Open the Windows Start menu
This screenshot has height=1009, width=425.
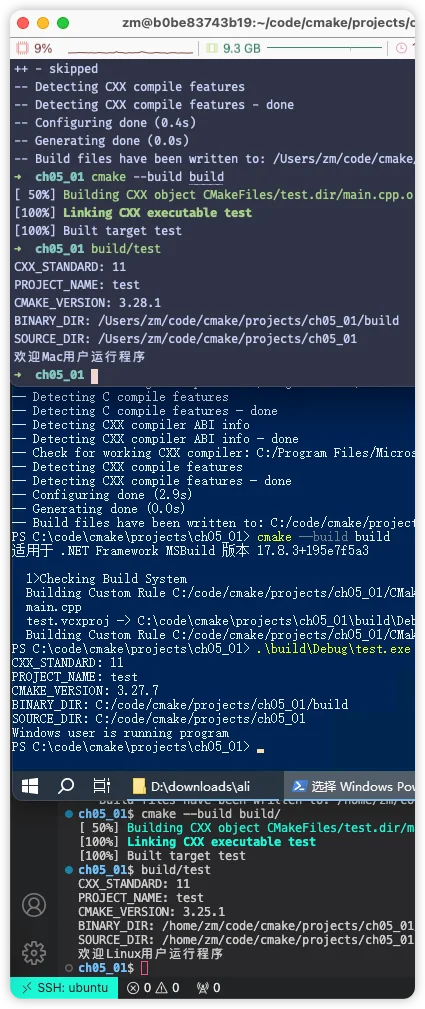[x=30, y=786]
